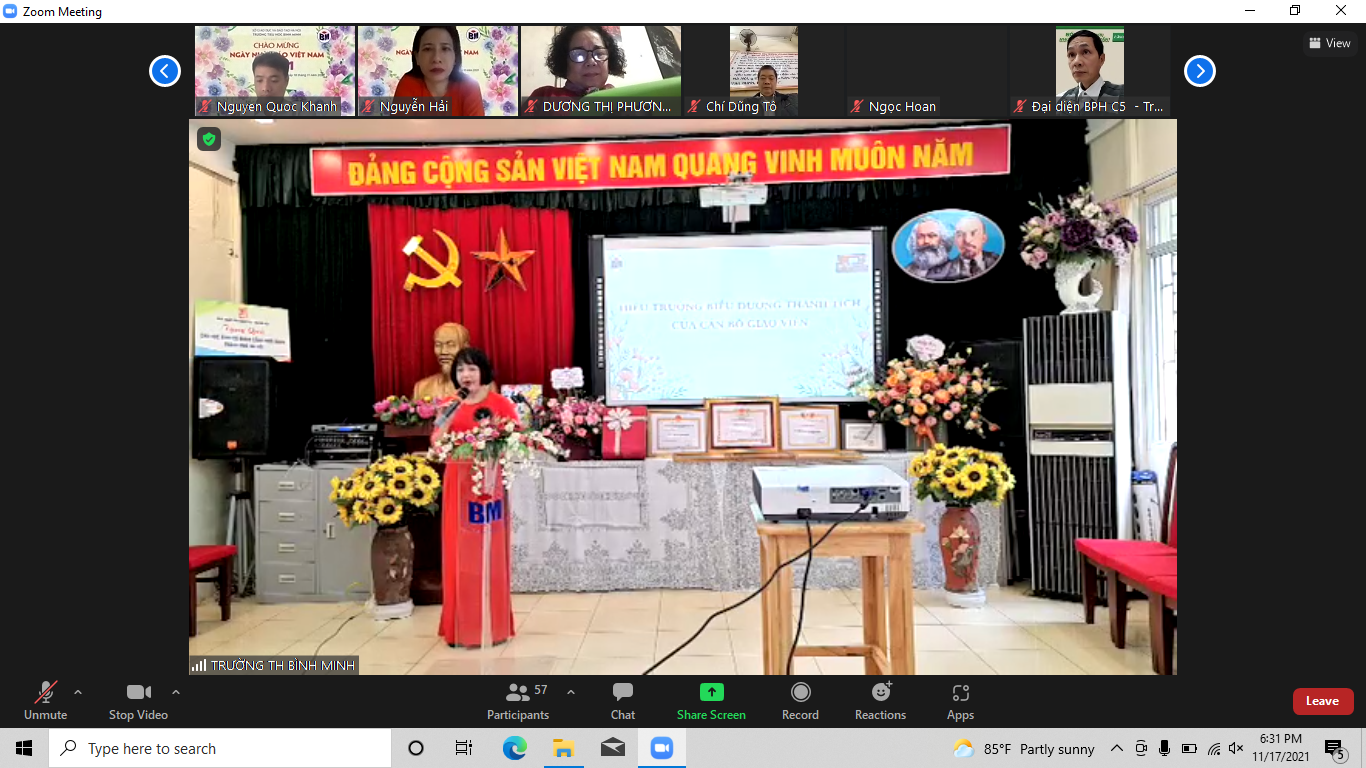Click the TRƯỜNG TH BÌNH MINH speaker label
The image size is (1366, 768).
[x=274, y=665]
